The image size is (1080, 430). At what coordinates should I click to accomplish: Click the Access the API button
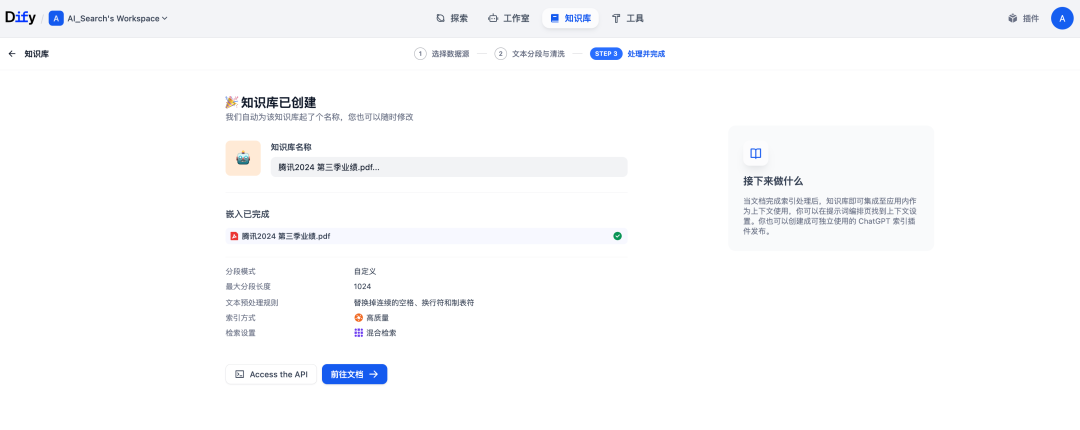pos(271,374)
